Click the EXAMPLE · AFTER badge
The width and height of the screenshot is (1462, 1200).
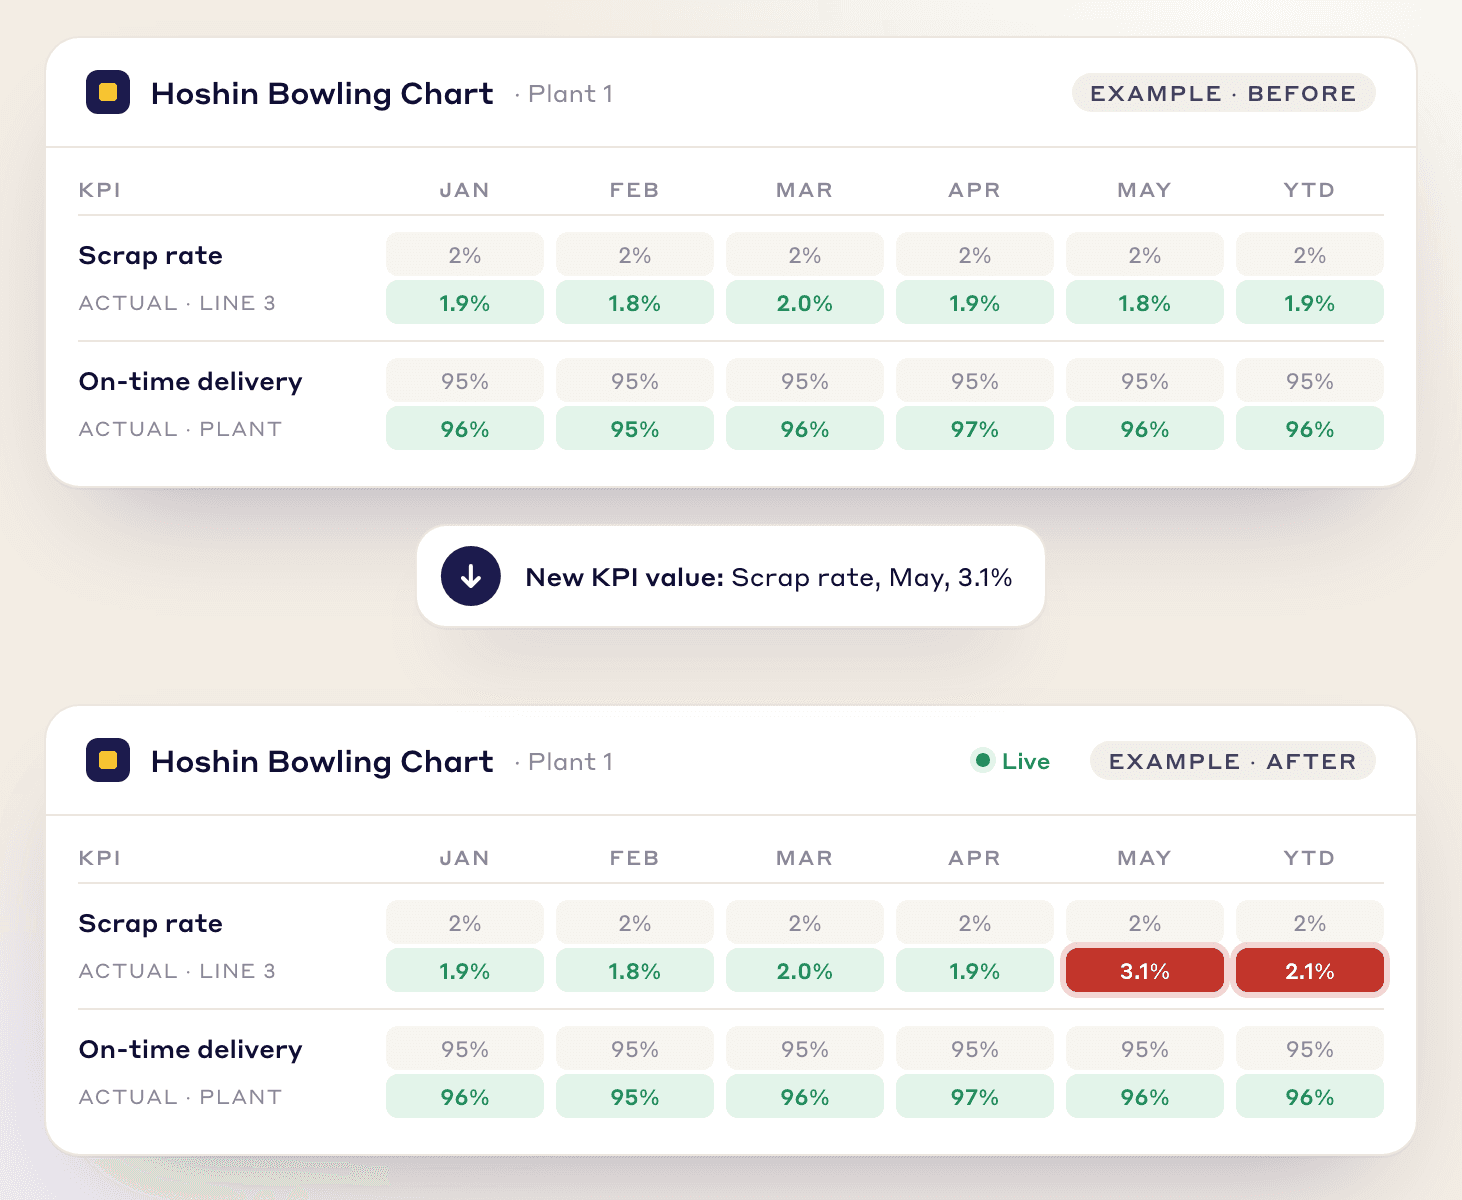click(1232, 761)
